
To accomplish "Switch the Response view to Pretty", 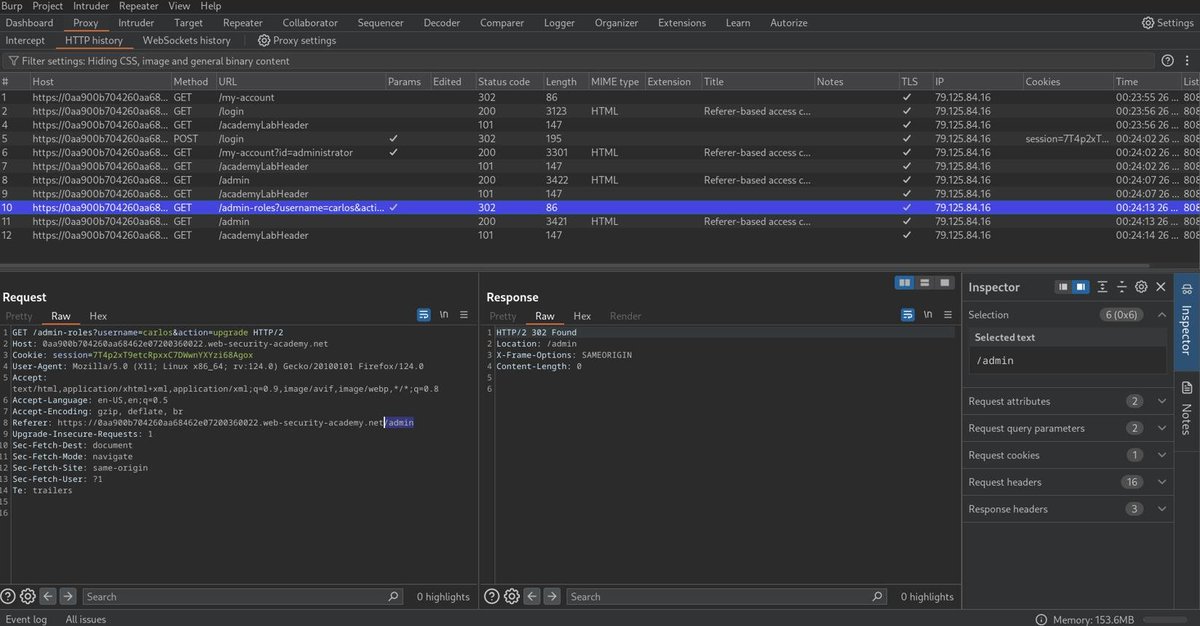I will click(503, 316).
